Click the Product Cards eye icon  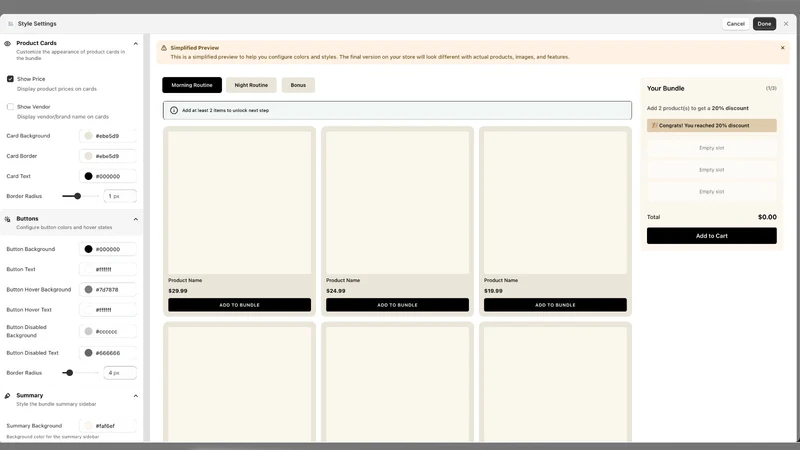tap(8, 43)
